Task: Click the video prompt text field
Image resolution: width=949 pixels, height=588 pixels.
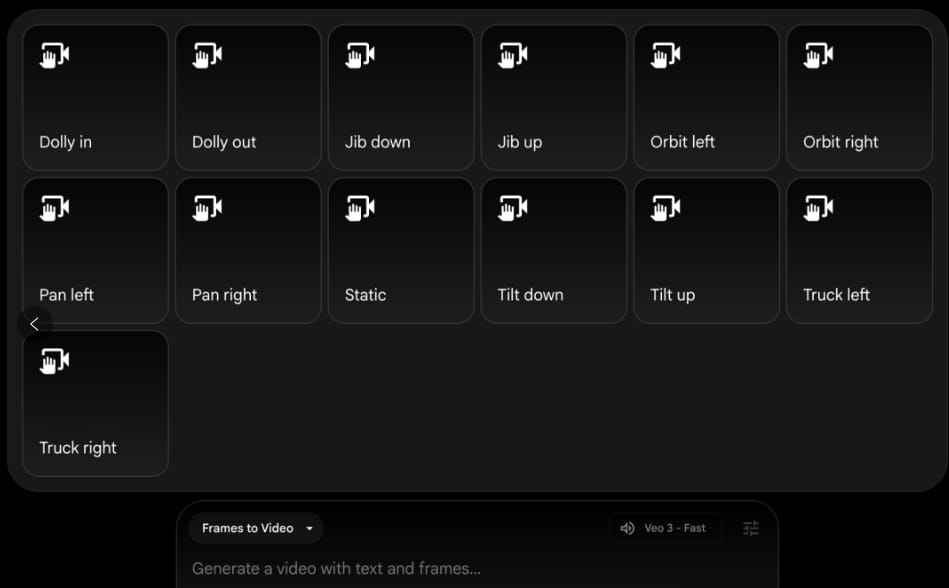Action: [x=477, y=569]
